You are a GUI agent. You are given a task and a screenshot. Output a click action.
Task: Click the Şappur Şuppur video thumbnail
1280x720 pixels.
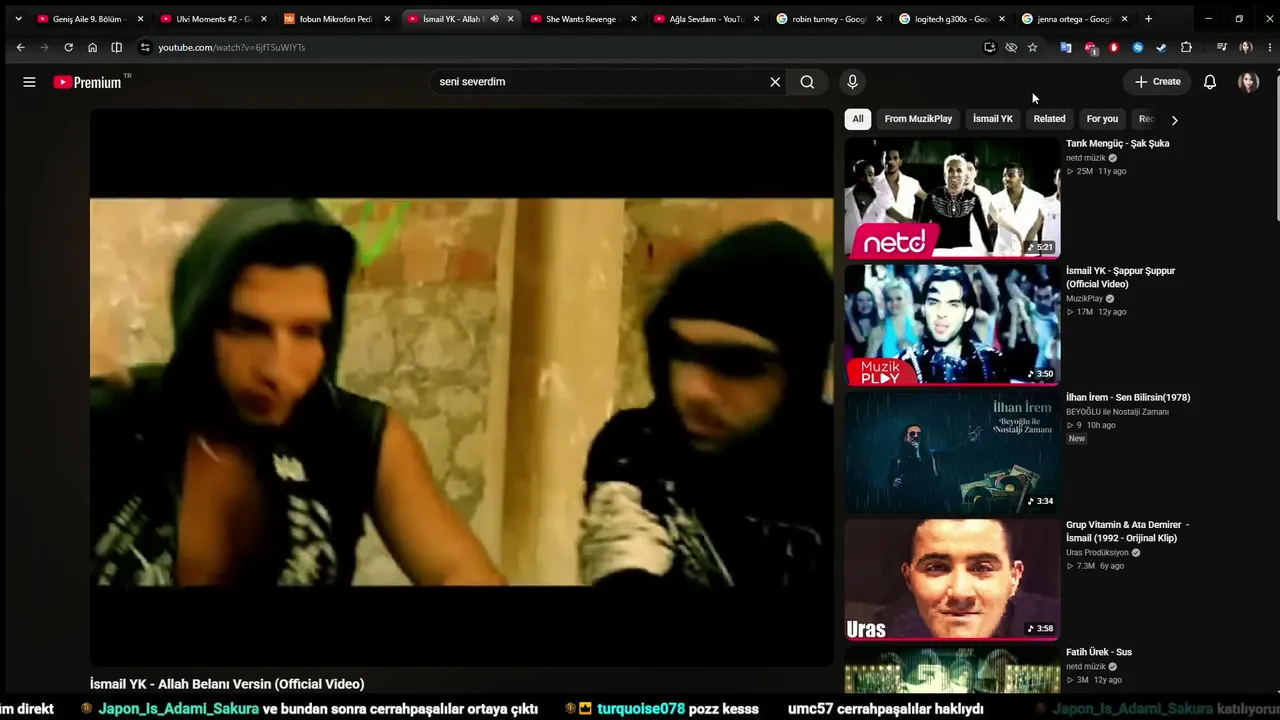(x=952, y=324)
